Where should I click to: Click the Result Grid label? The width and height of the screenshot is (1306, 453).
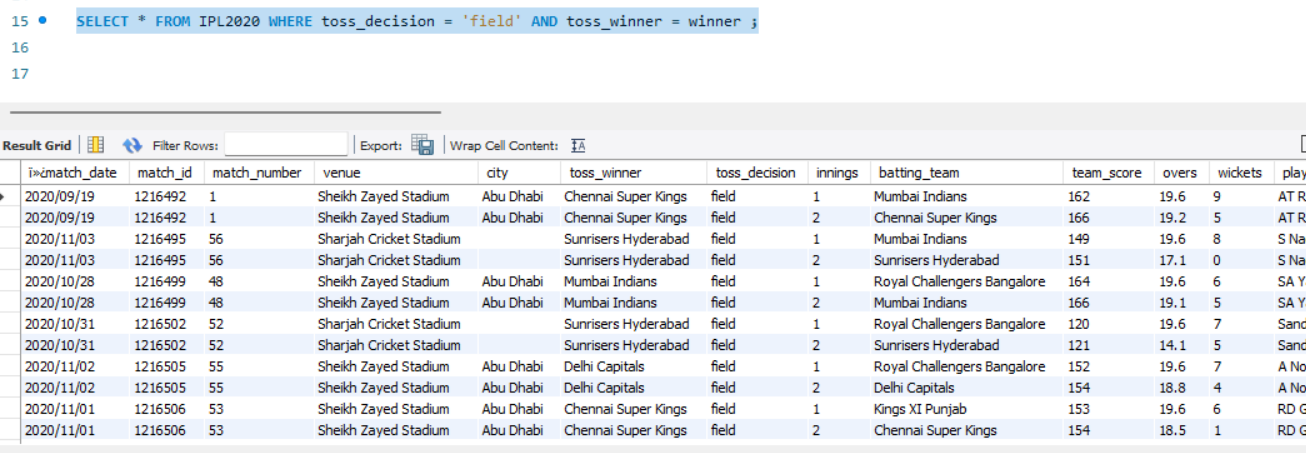[37, 146]
